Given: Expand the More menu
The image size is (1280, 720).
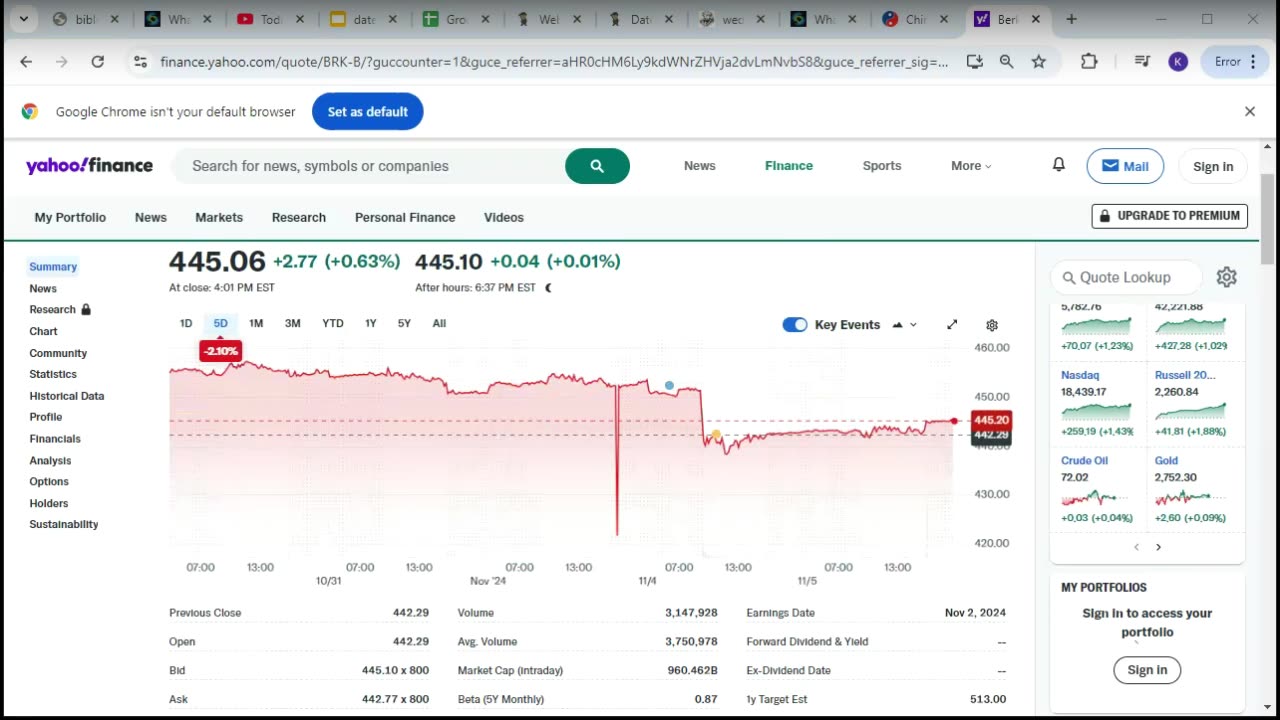Looking at the screenshot, I should [x=971, y=166].
